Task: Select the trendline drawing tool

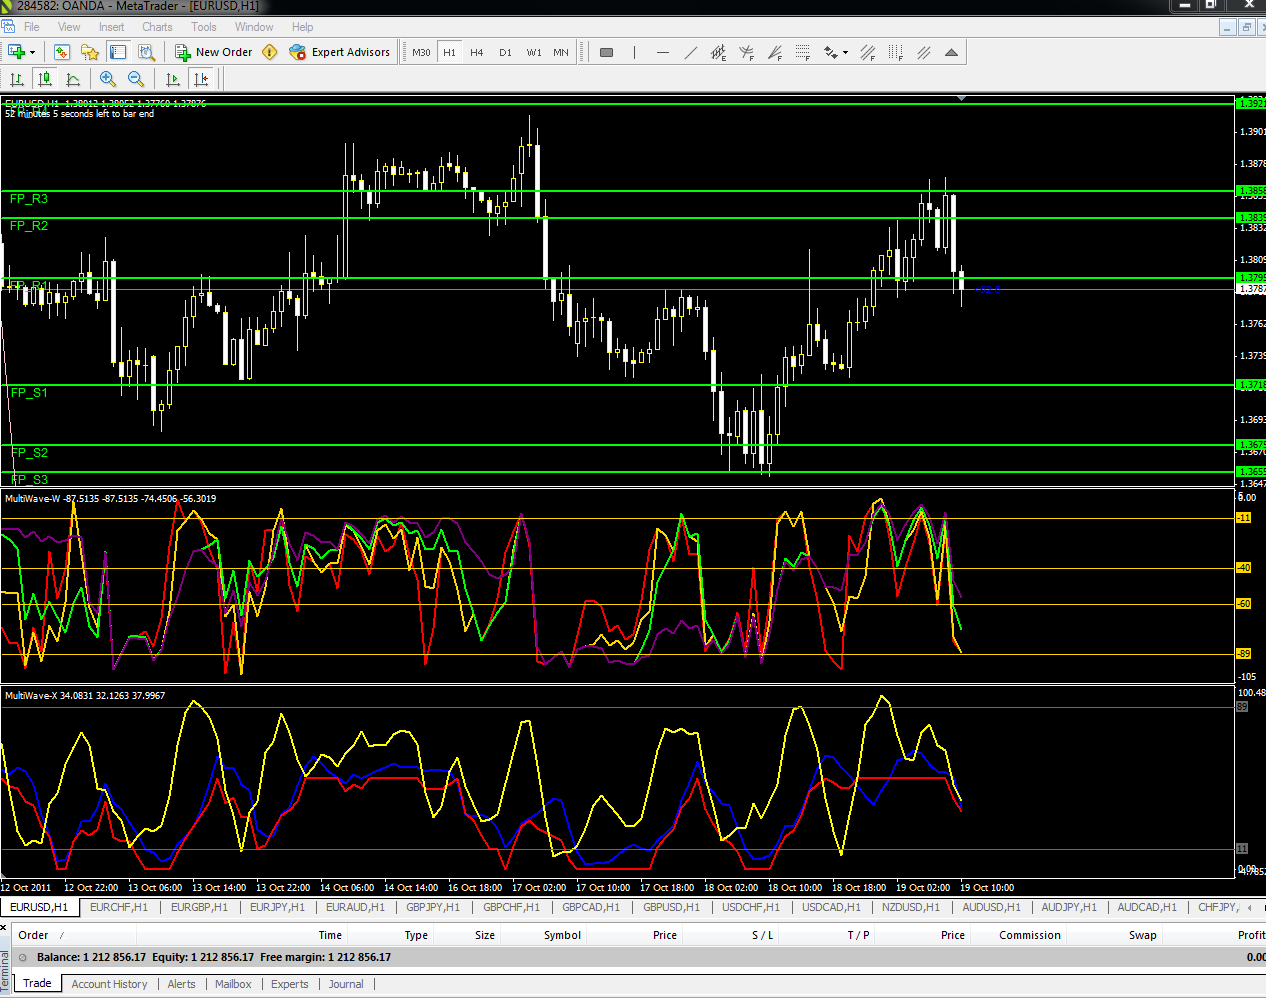Action: (x=690, y=52)
